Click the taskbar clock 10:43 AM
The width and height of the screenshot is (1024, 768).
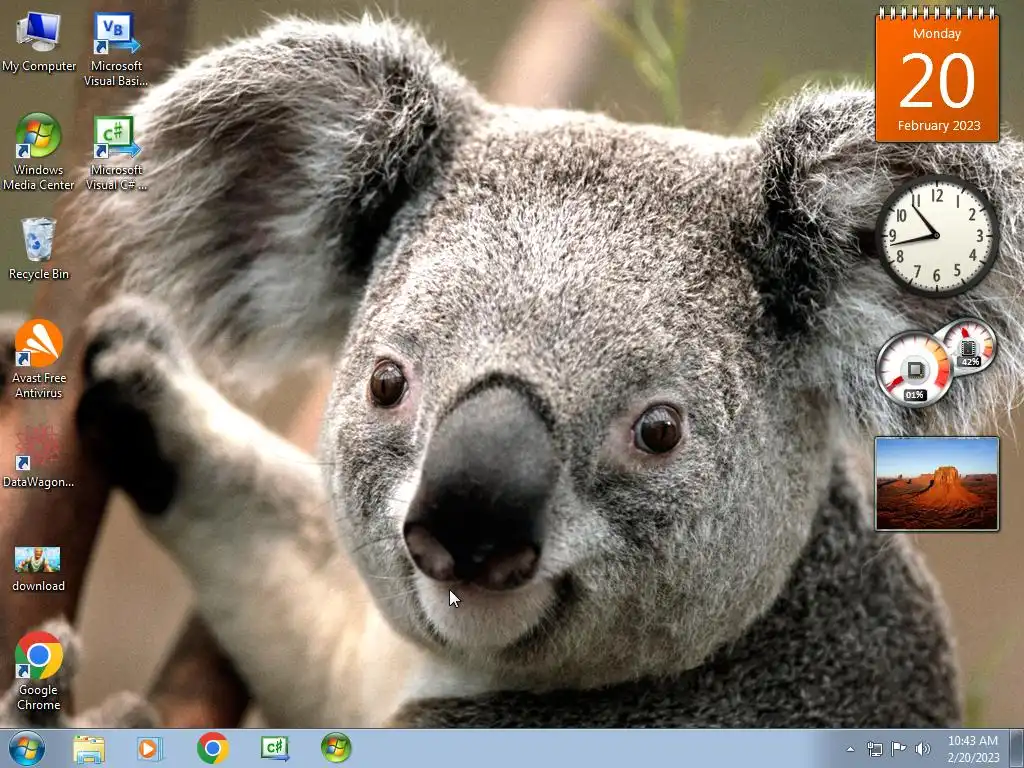(x=973, y=749)
